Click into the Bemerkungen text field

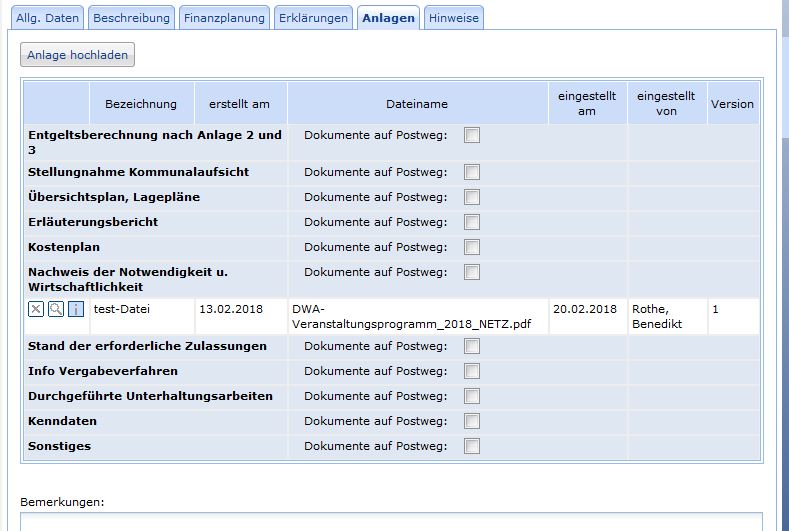click(x=391, y=522)
